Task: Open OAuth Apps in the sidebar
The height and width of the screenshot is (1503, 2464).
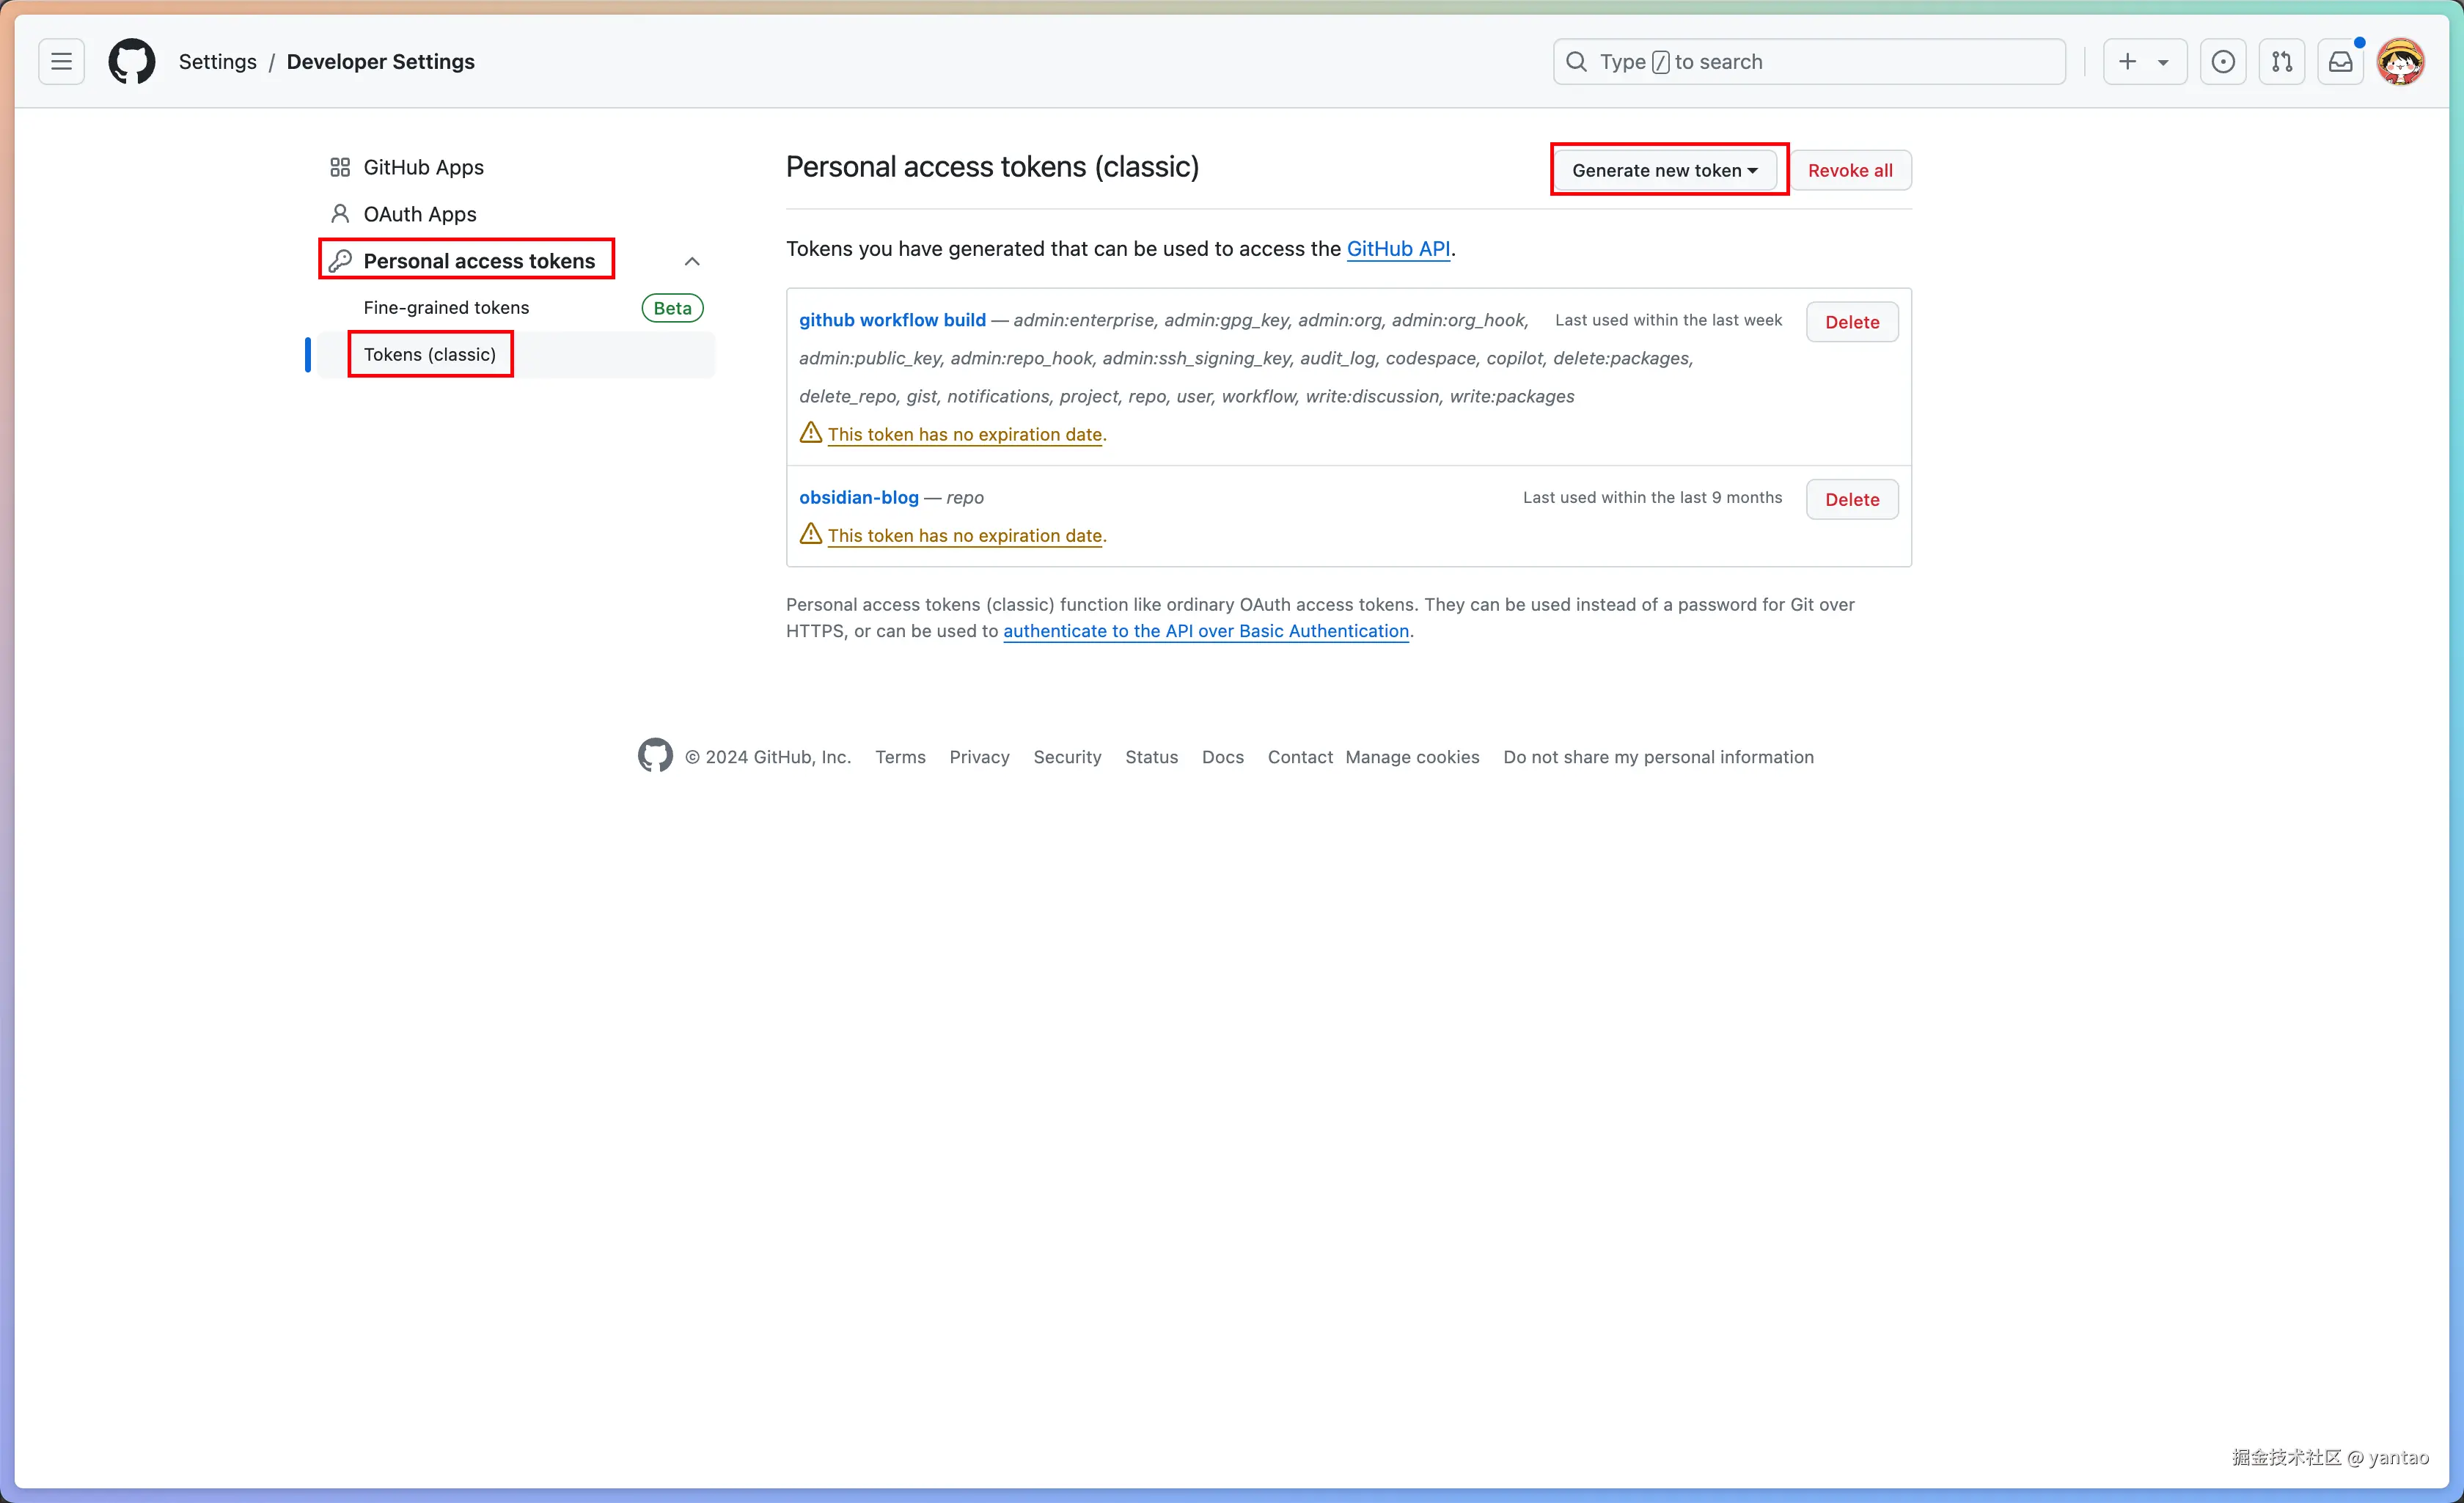Action: pyautogui.click(x=419, y=214)
